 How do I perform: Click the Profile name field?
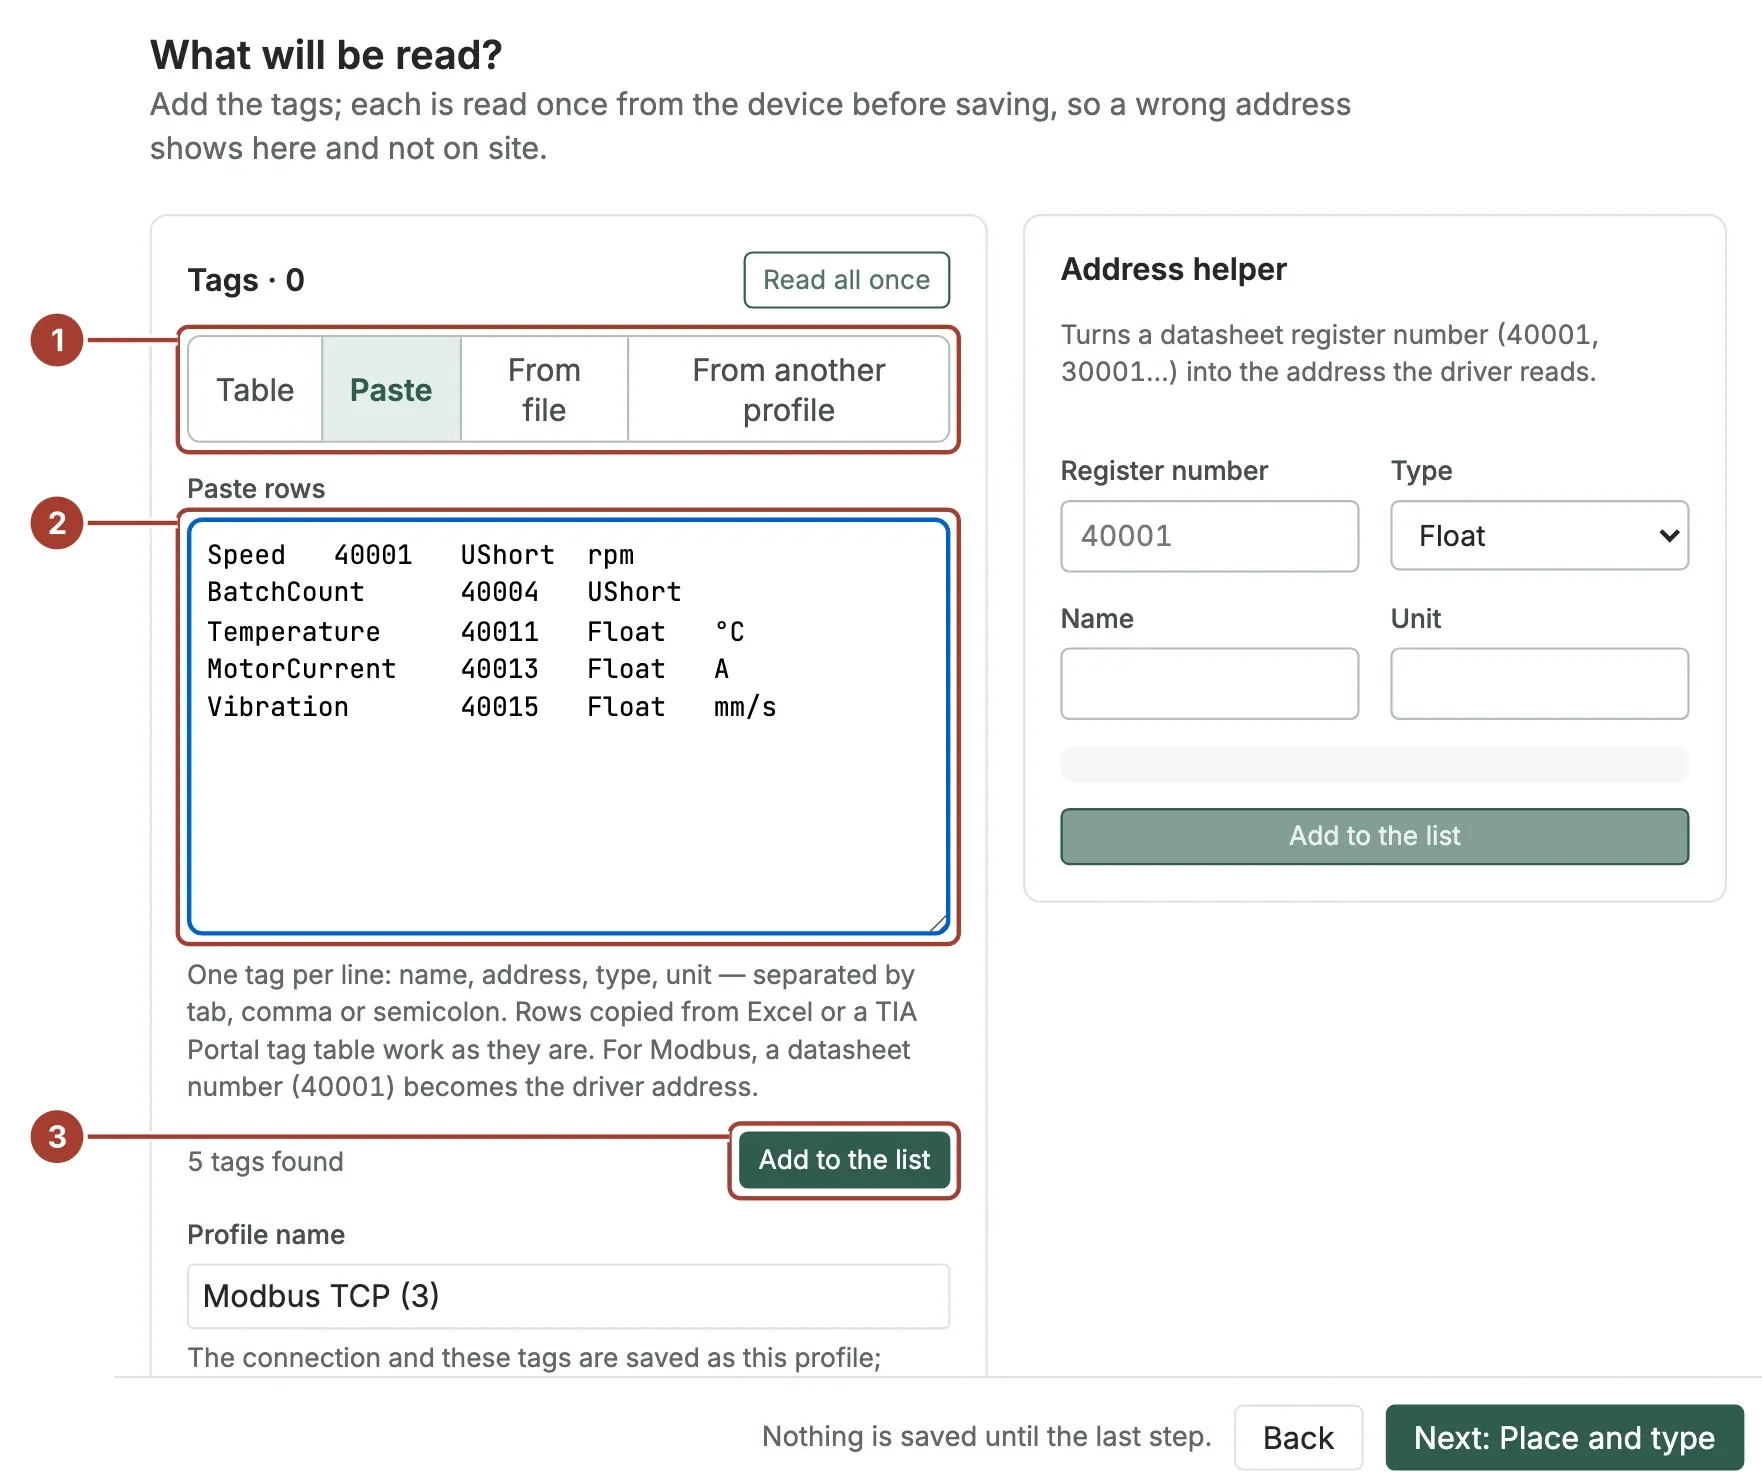[x=568, y=1296]
